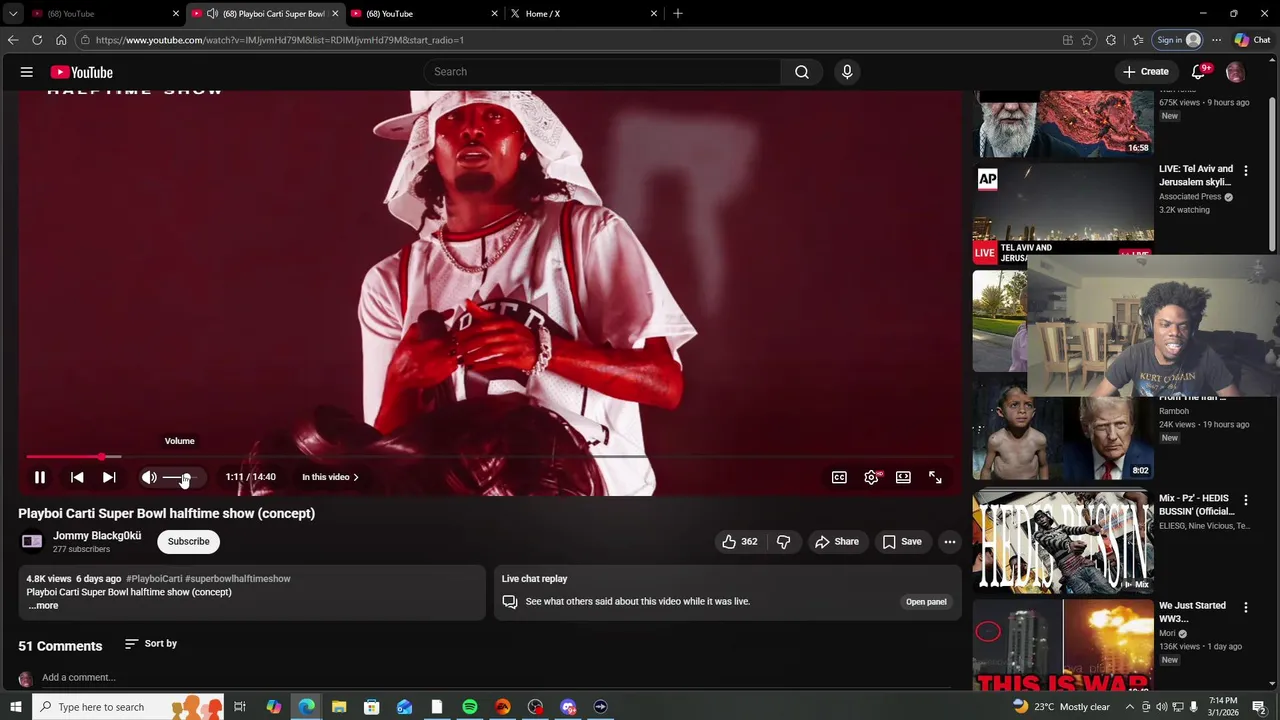
Task: Open the #superbowlhalftimeshow hashtag
Action: pyautogui.click(x=238, y=579)
